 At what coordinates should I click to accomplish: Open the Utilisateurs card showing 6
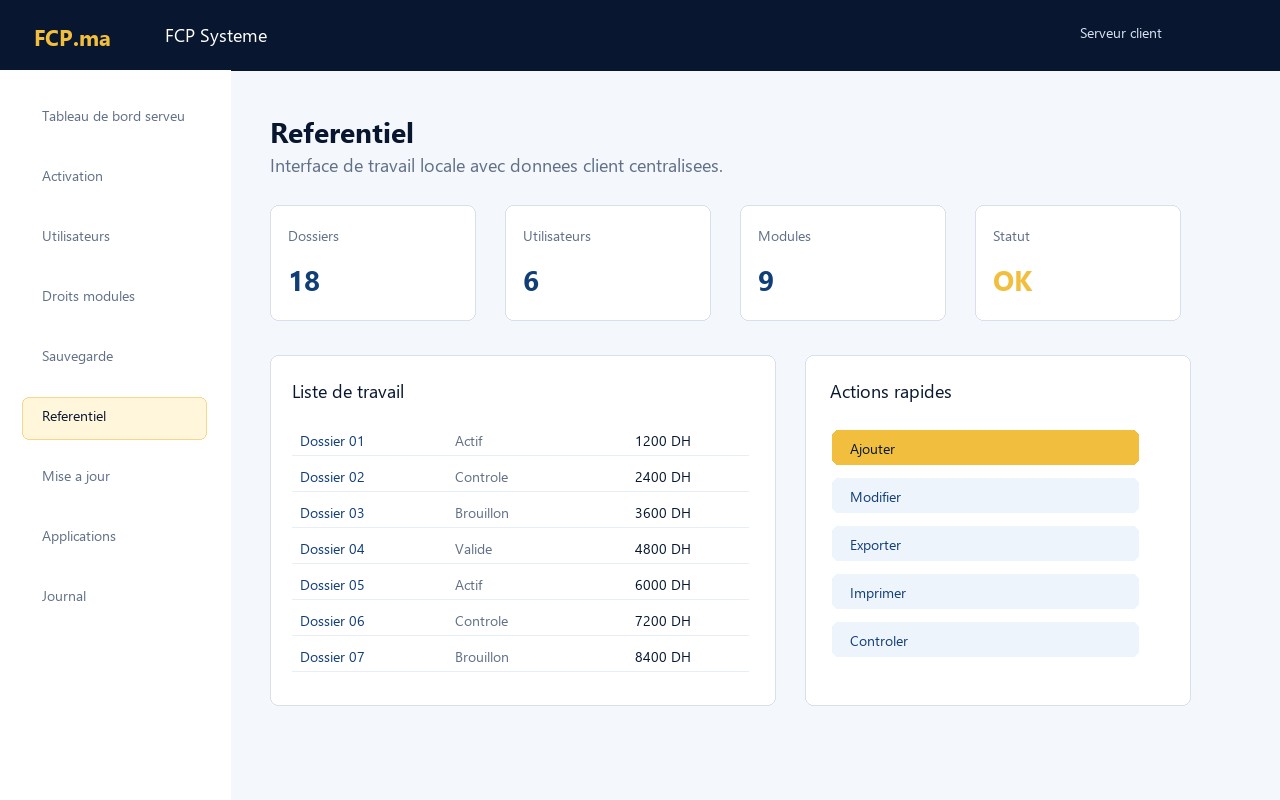(x=608, y=263)
